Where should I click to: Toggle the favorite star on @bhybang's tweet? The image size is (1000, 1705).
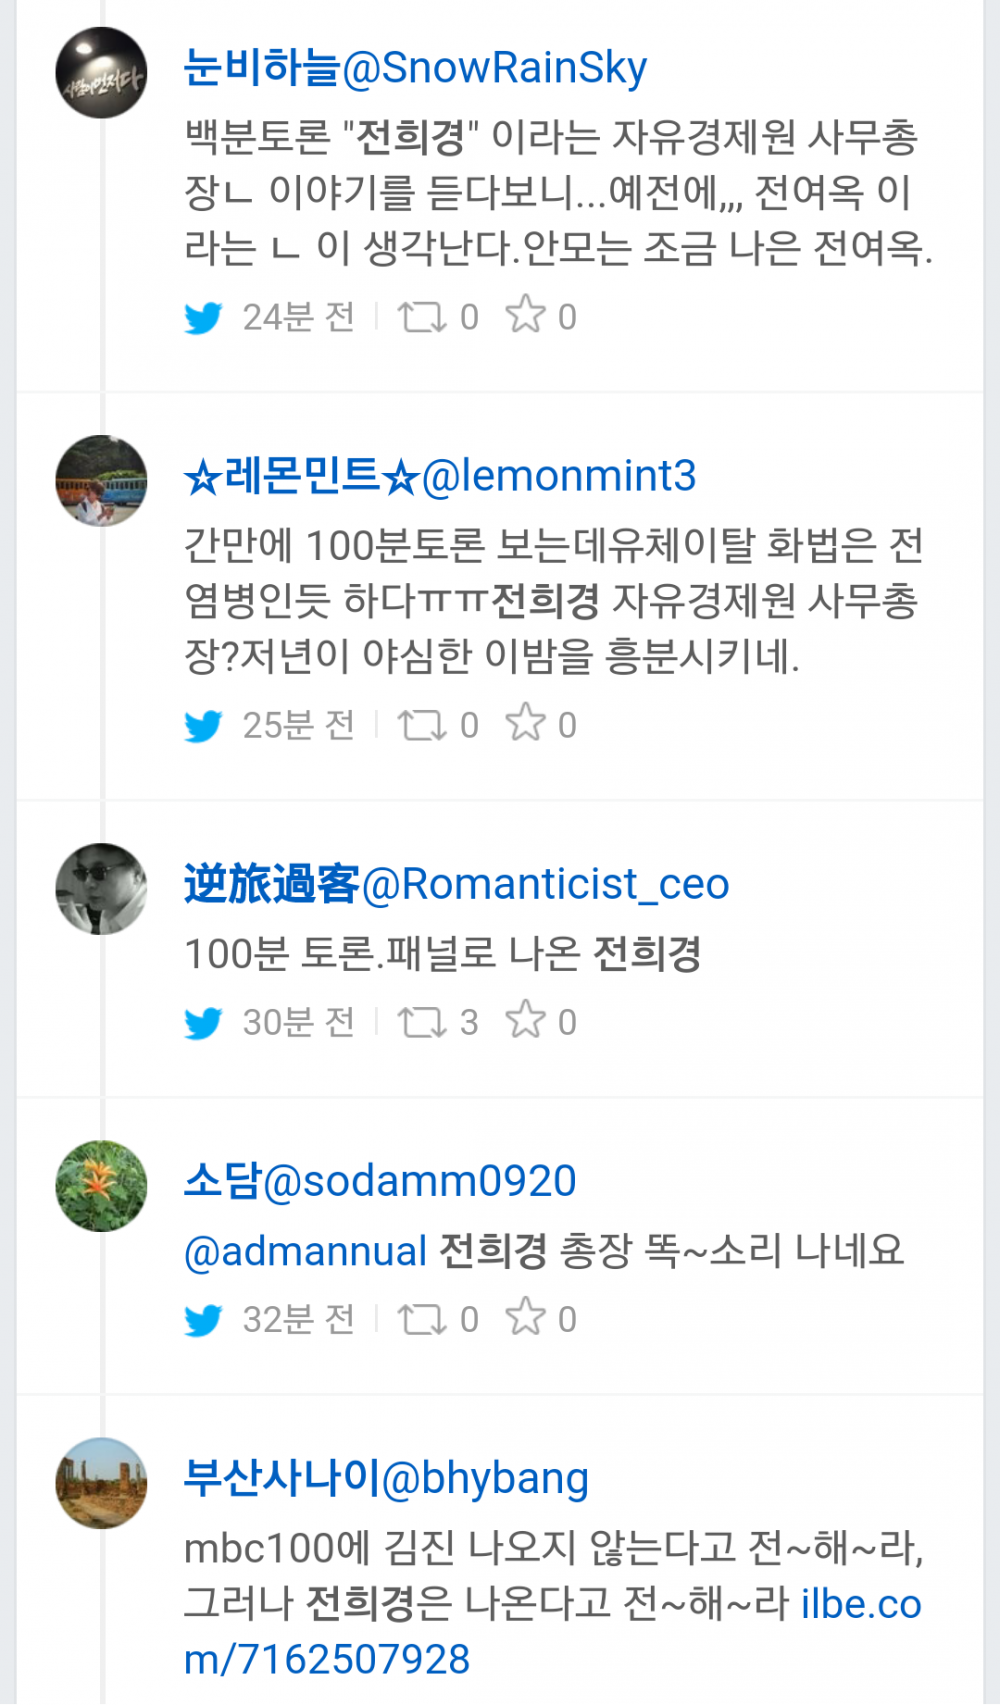524,1700
